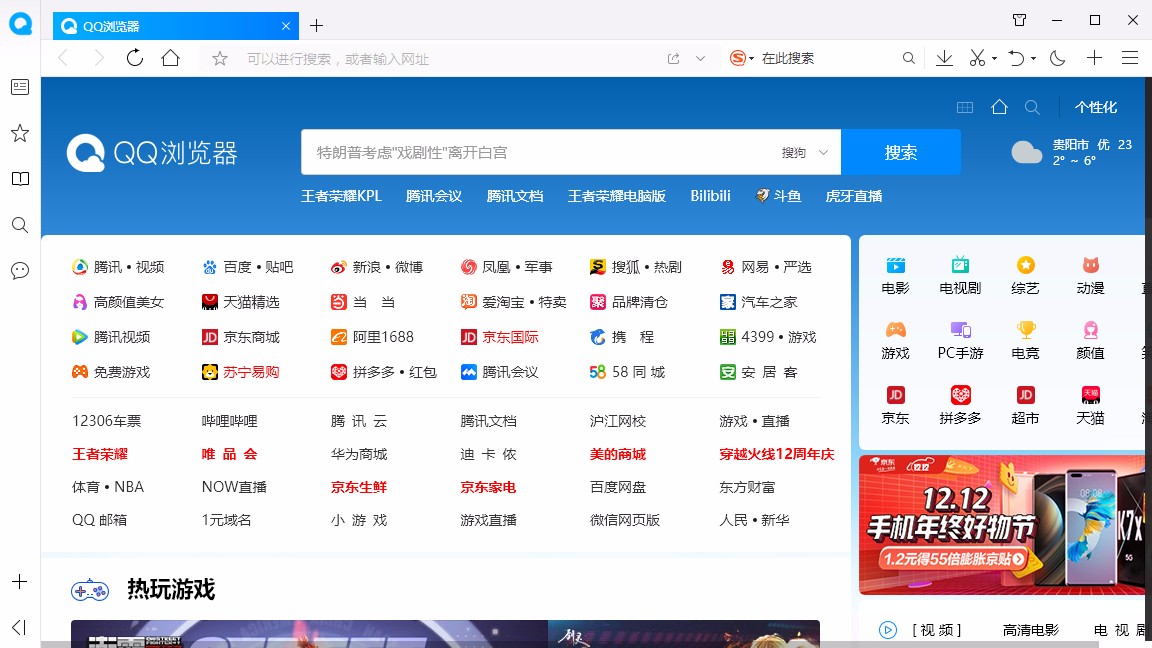Viewport: 1152px width, 648px height.
Task: Open the 王者荣耀KPL link
Action: click(x=340, y=196)
